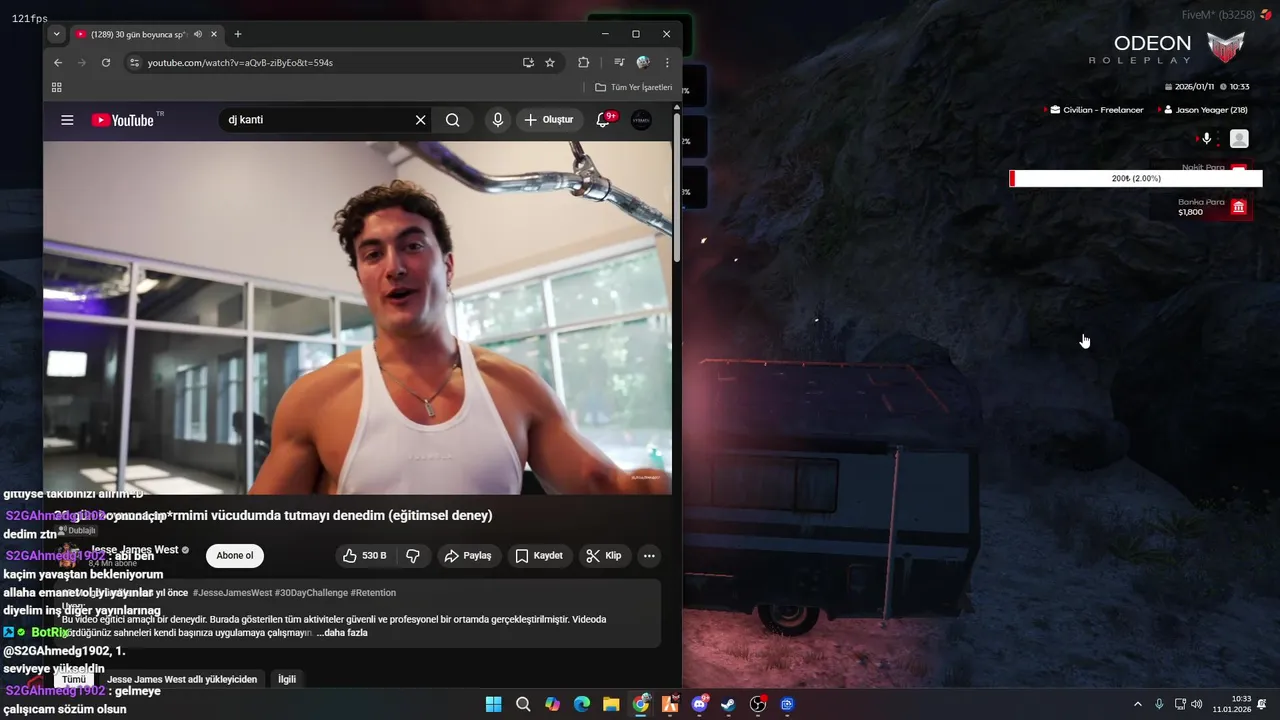Click the game HUD bank icon
This screenshot has width=1280, height=720.
click(x=1239, y=207)
